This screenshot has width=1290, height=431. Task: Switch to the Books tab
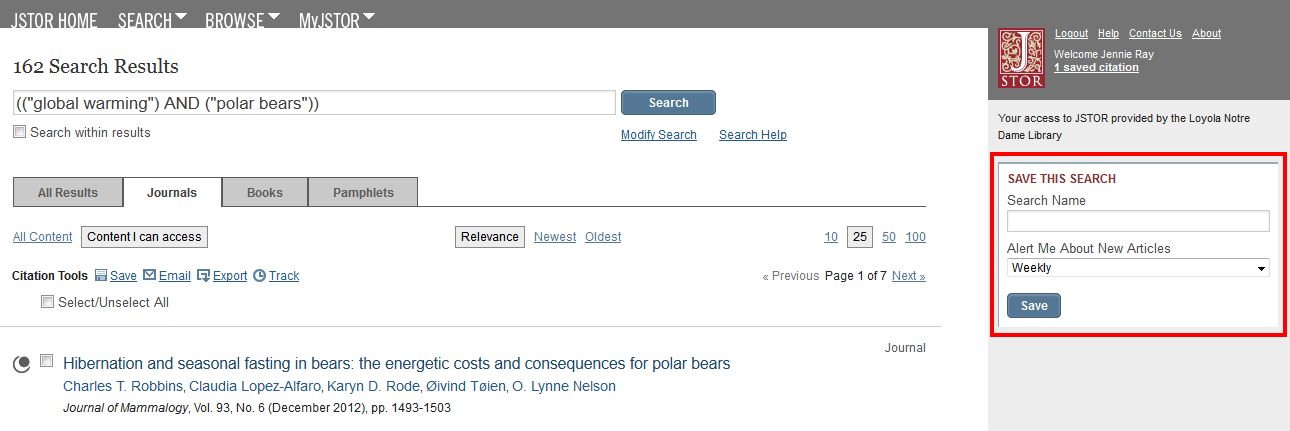pos(265,193)
